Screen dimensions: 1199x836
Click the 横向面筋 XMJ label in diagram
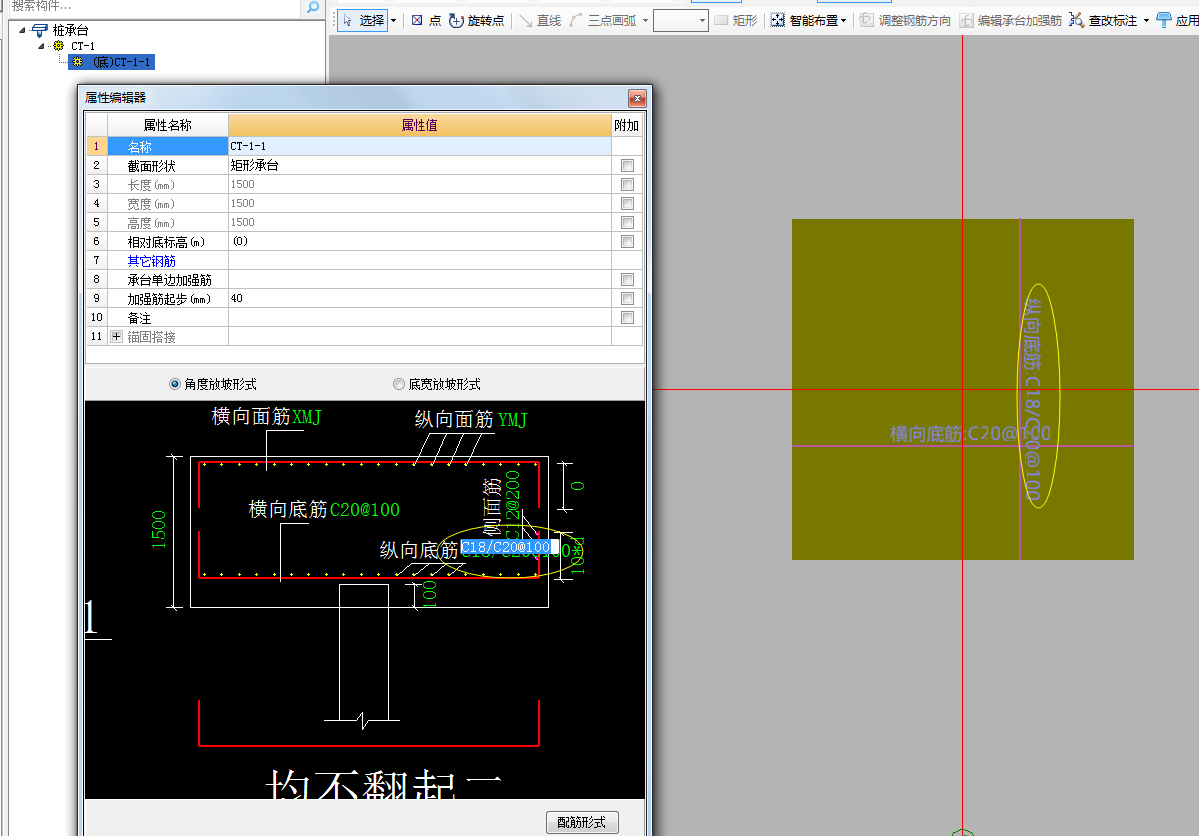click(267, 416)
